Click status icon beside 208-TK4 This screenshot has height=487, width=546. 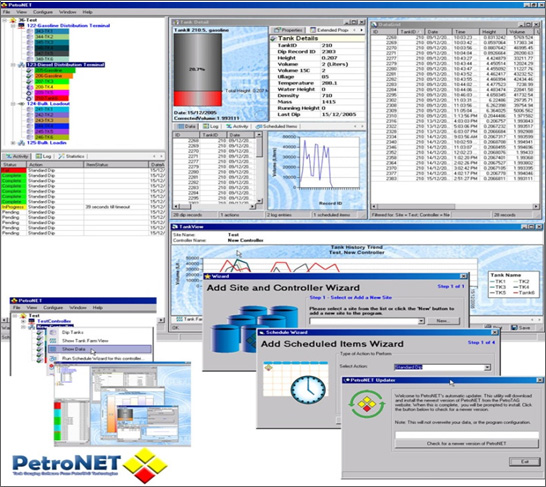[x=30, y=87]
